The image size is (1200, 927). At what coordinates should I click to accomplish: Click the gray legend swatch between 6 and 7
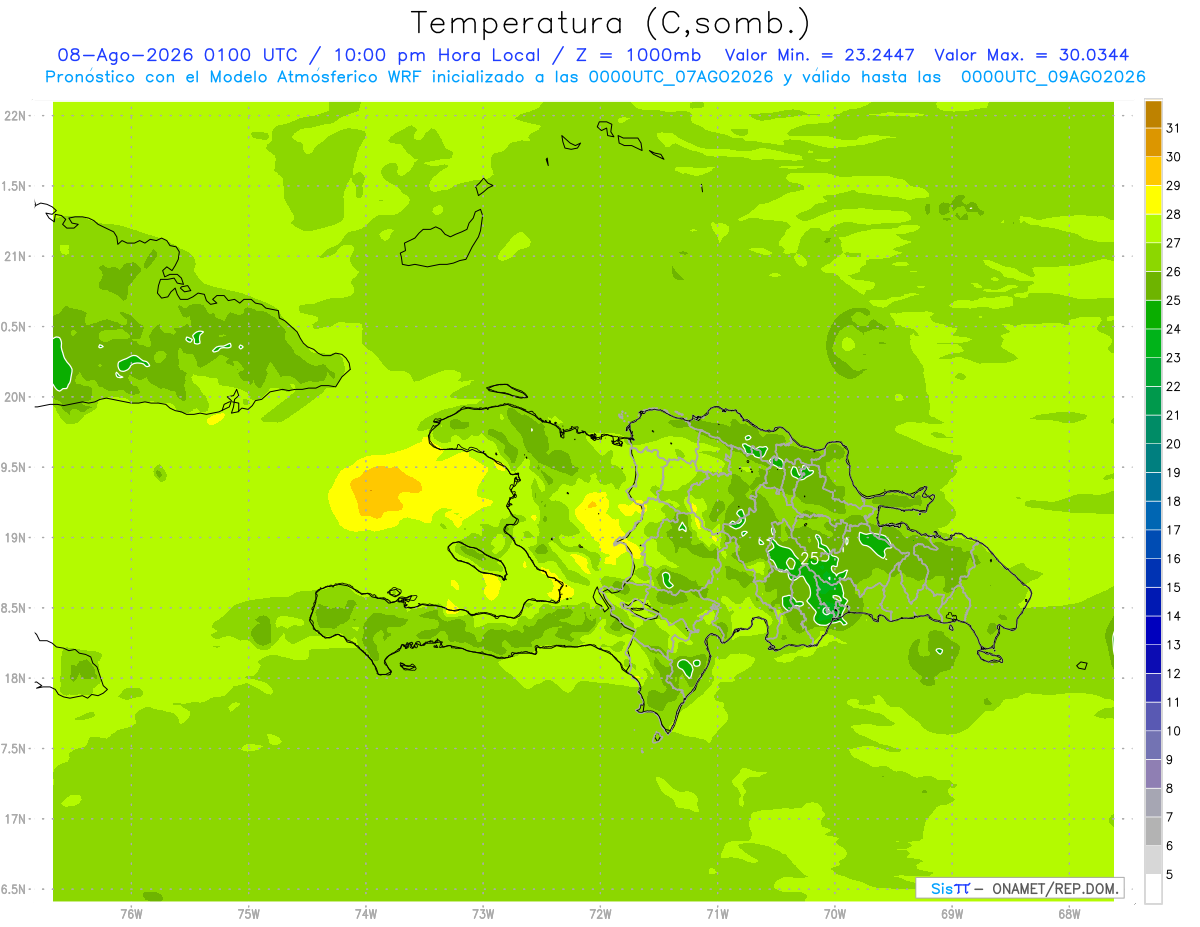click(1153, 831)
